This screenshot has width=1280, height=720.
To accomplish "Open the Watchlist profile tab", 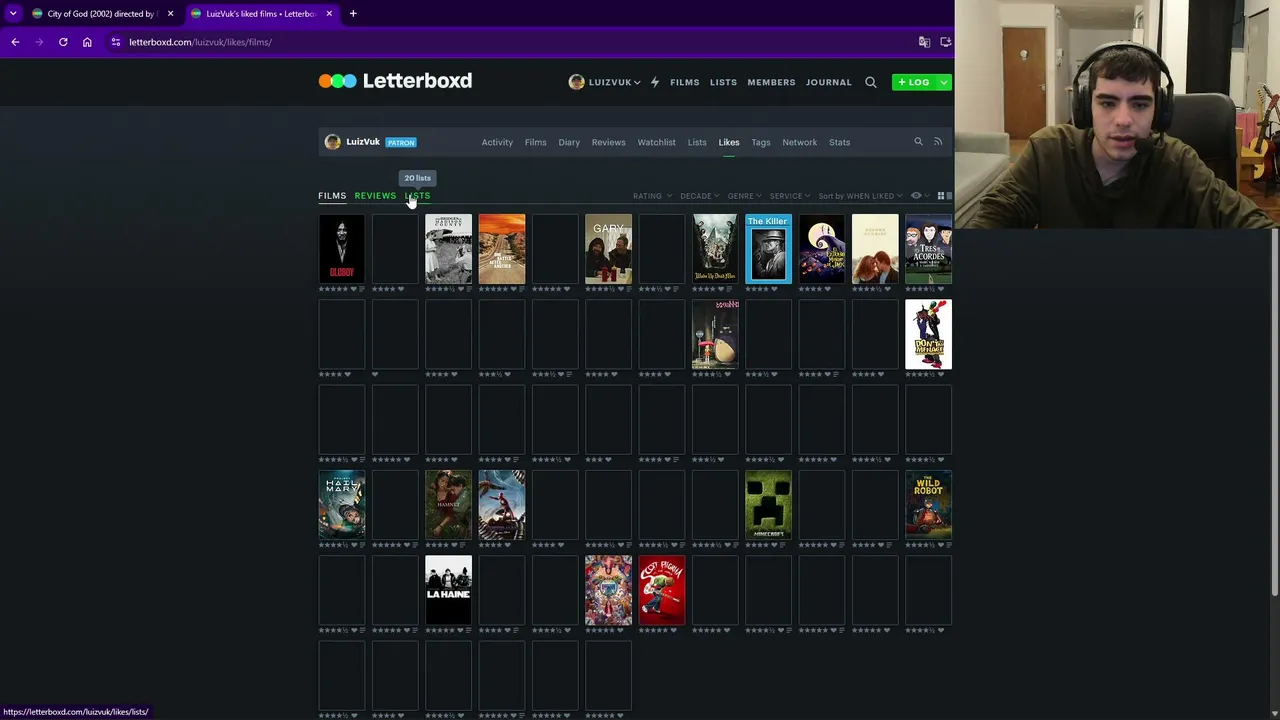I will pyautogui.click(x=657, y=142).
